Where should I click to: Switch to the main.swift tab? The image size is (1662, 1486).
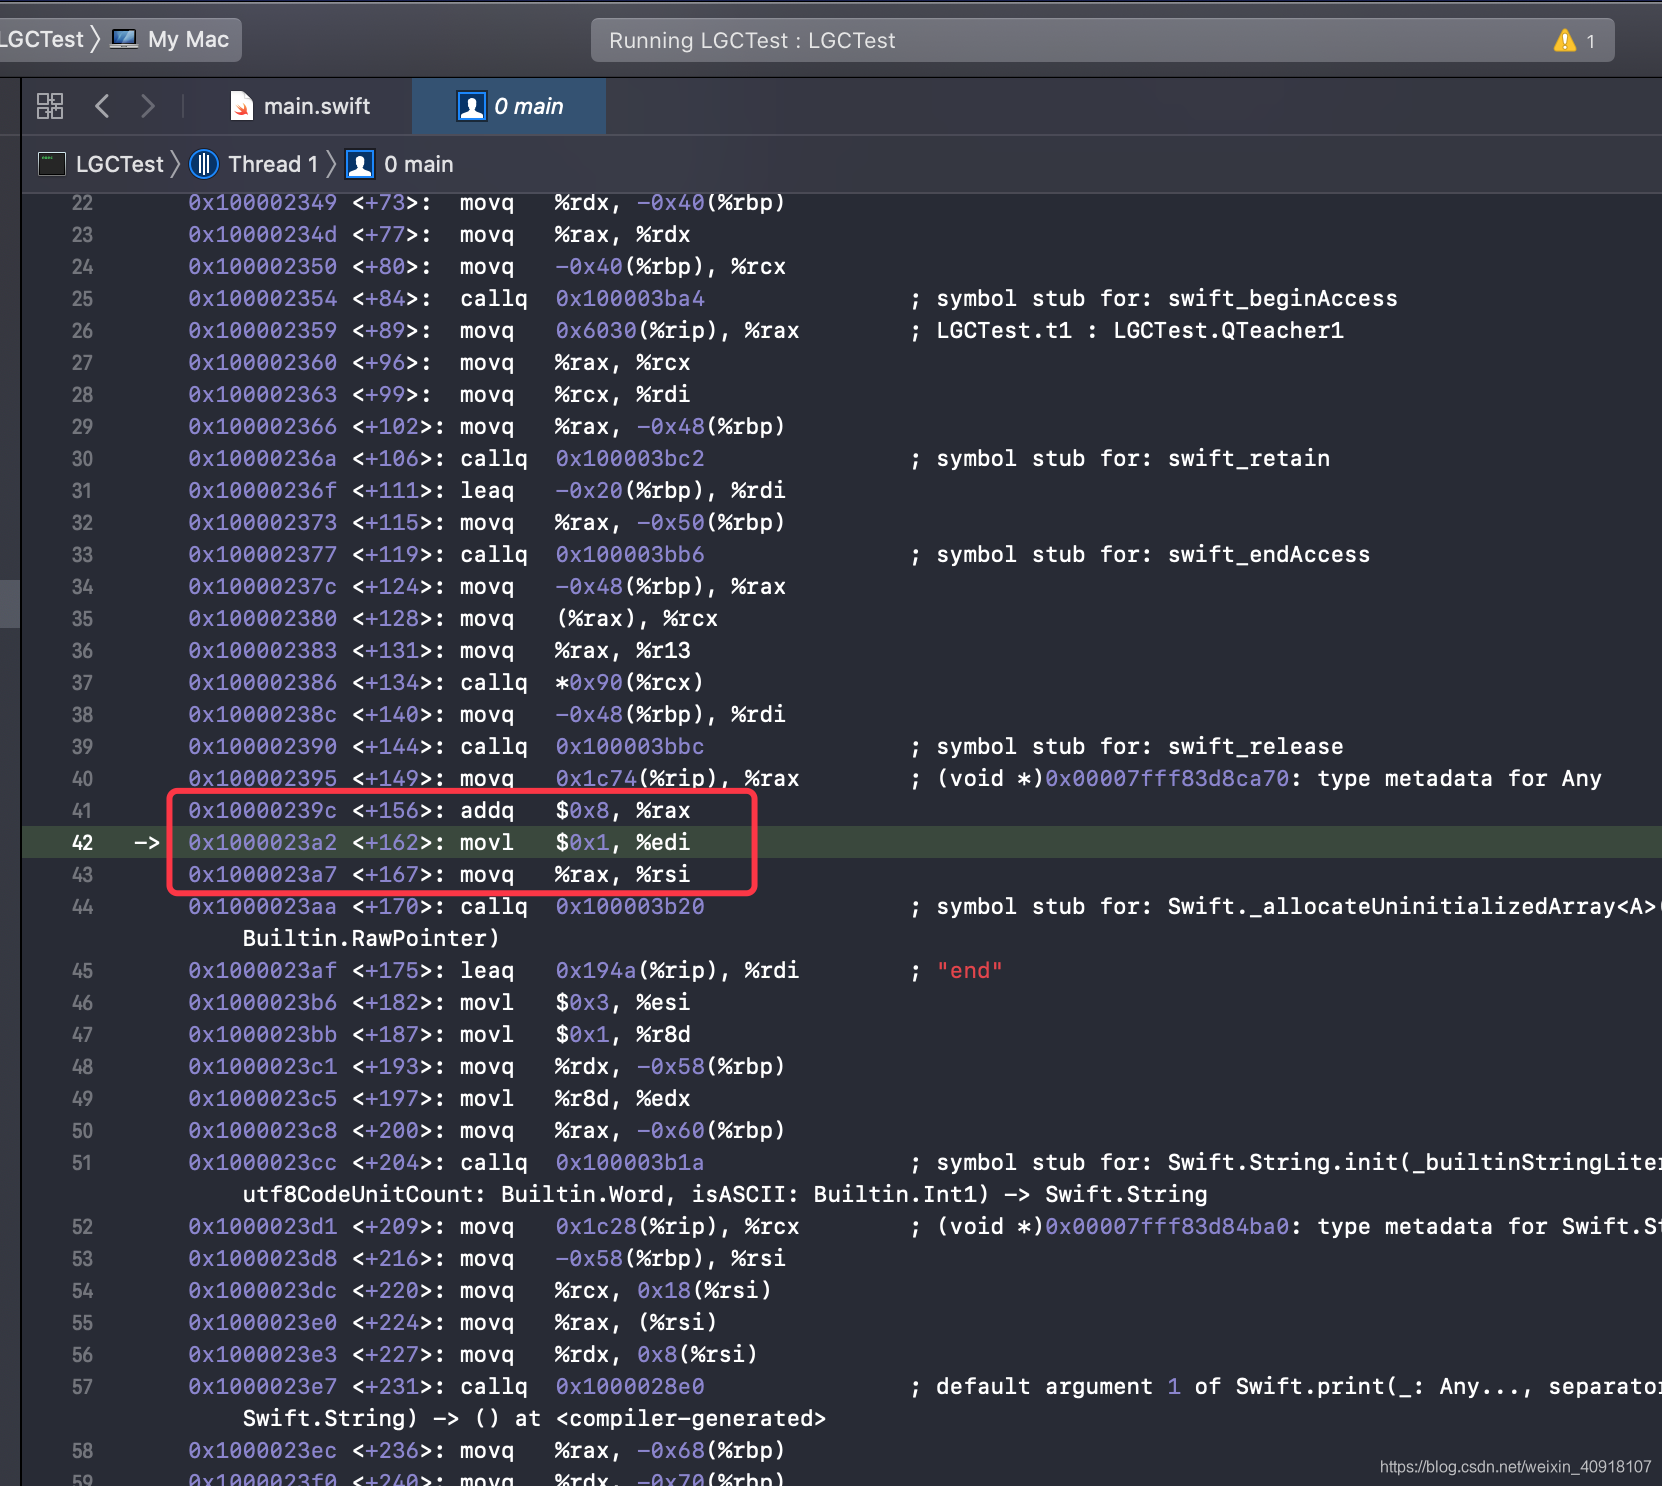coord(301,106)
